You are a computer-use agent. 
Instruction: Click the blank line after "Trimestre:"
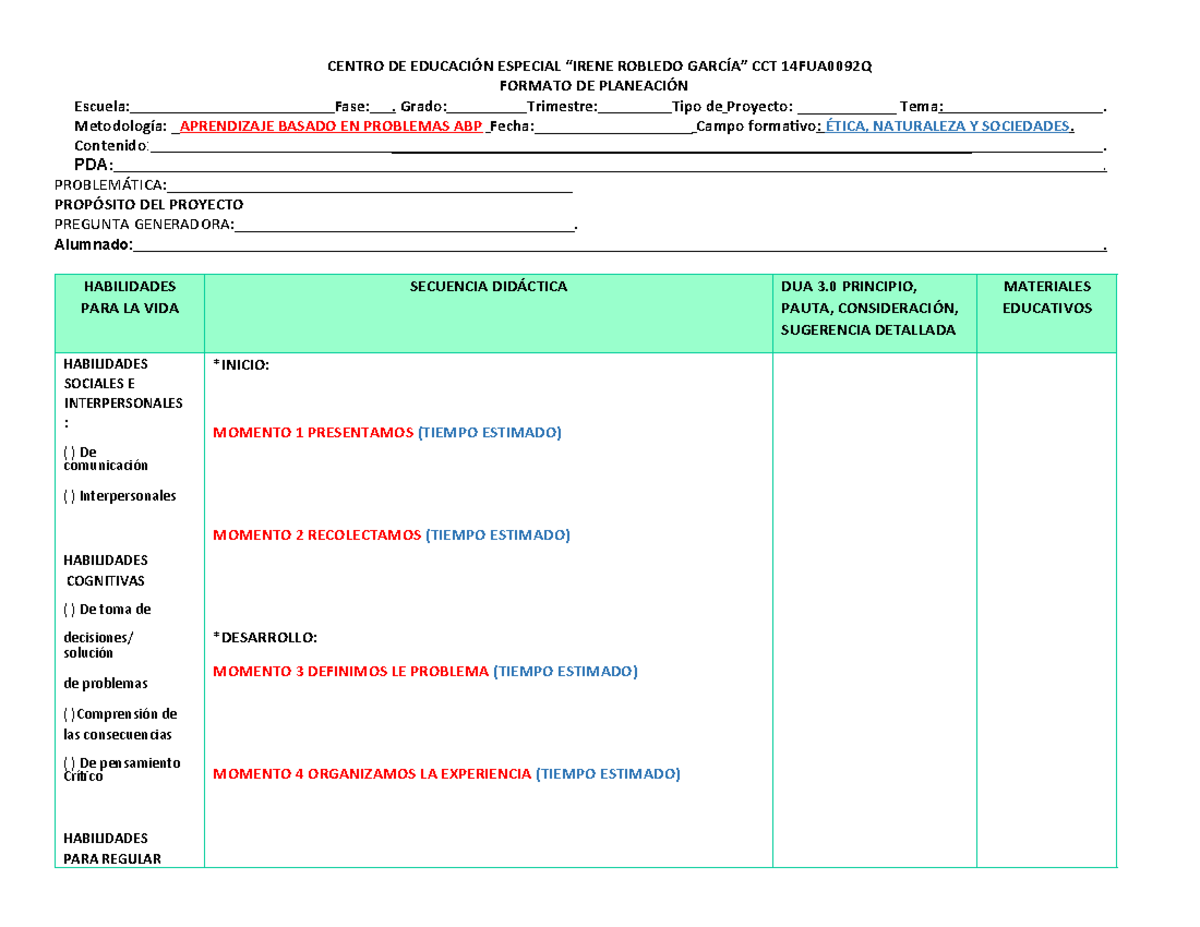635,106
